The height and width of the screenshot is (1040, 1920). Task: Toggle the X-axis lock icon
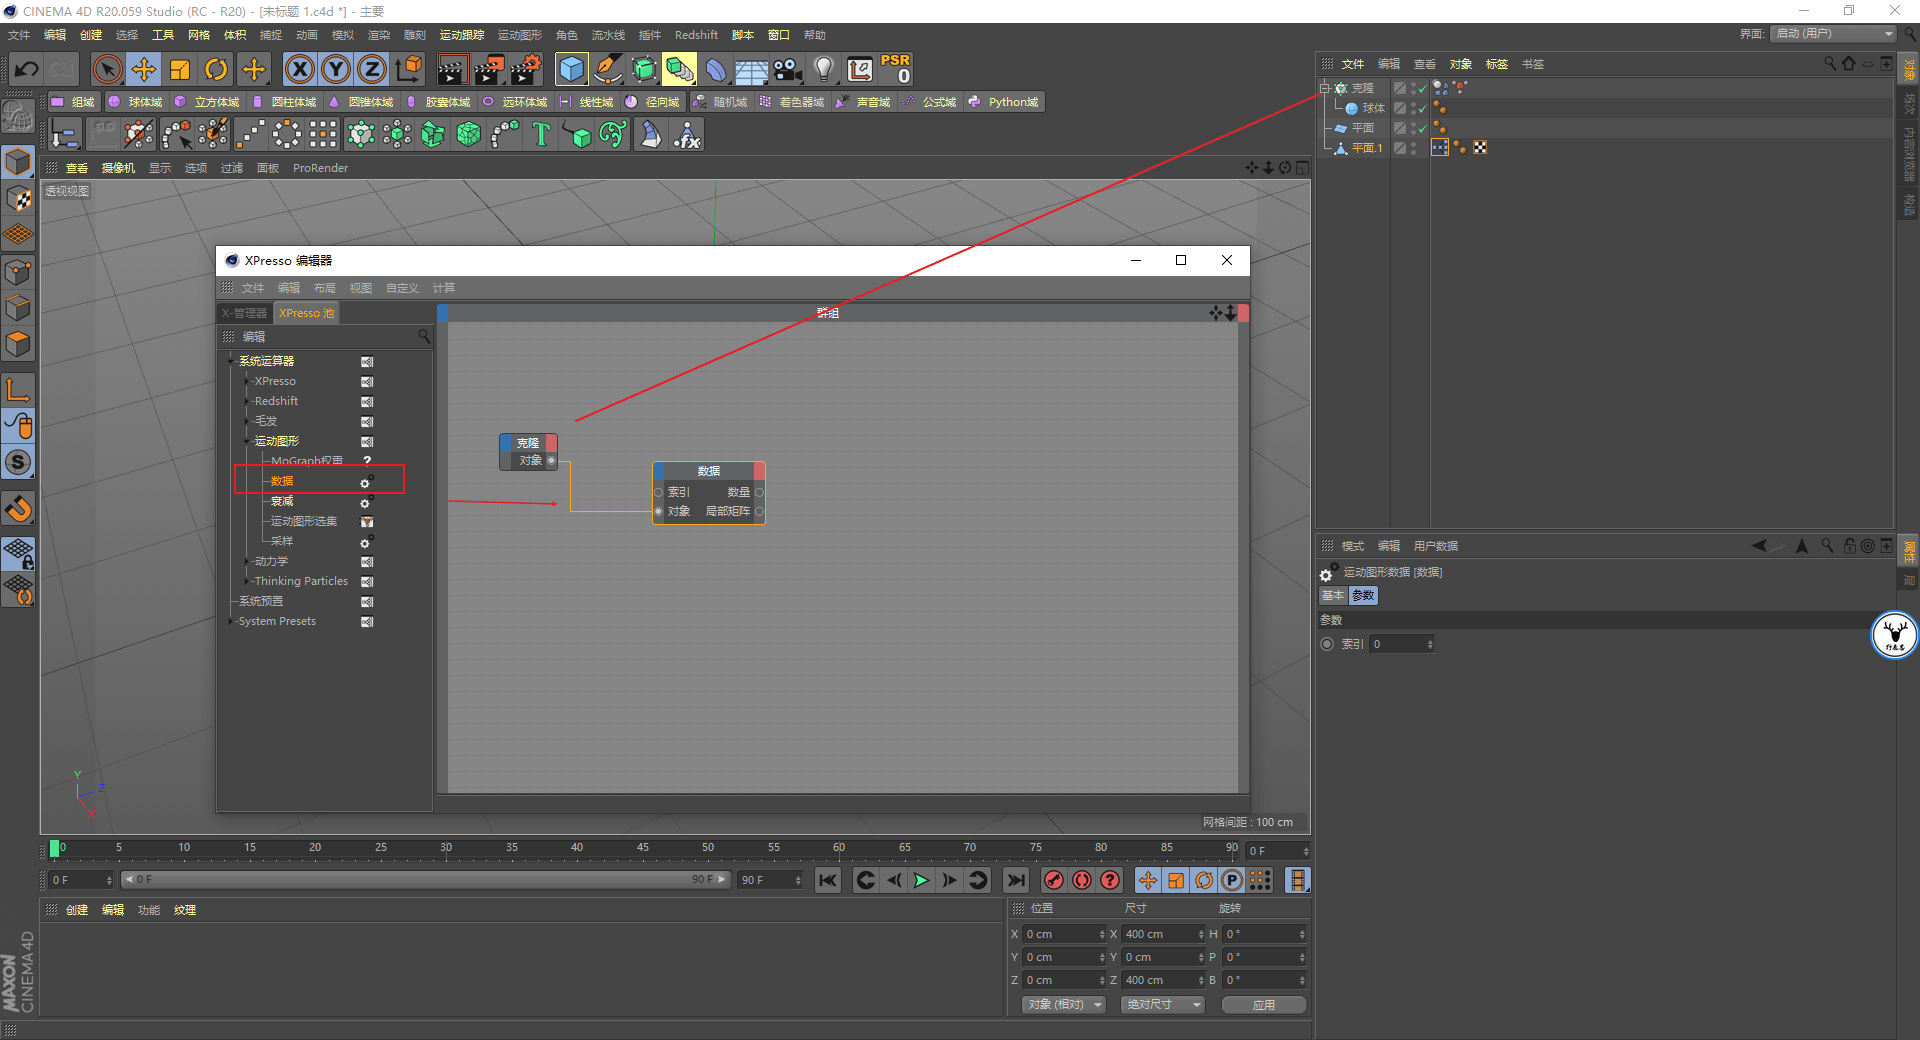(299, 69)
